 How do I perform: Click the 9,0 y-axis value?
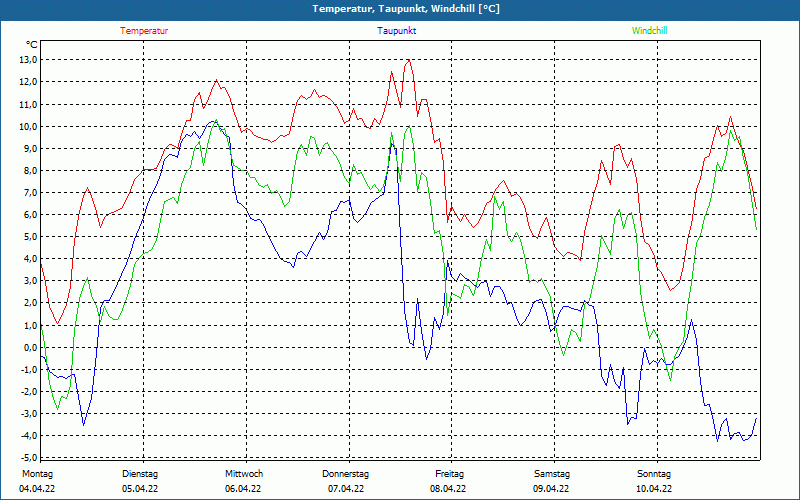coord(31,148)
